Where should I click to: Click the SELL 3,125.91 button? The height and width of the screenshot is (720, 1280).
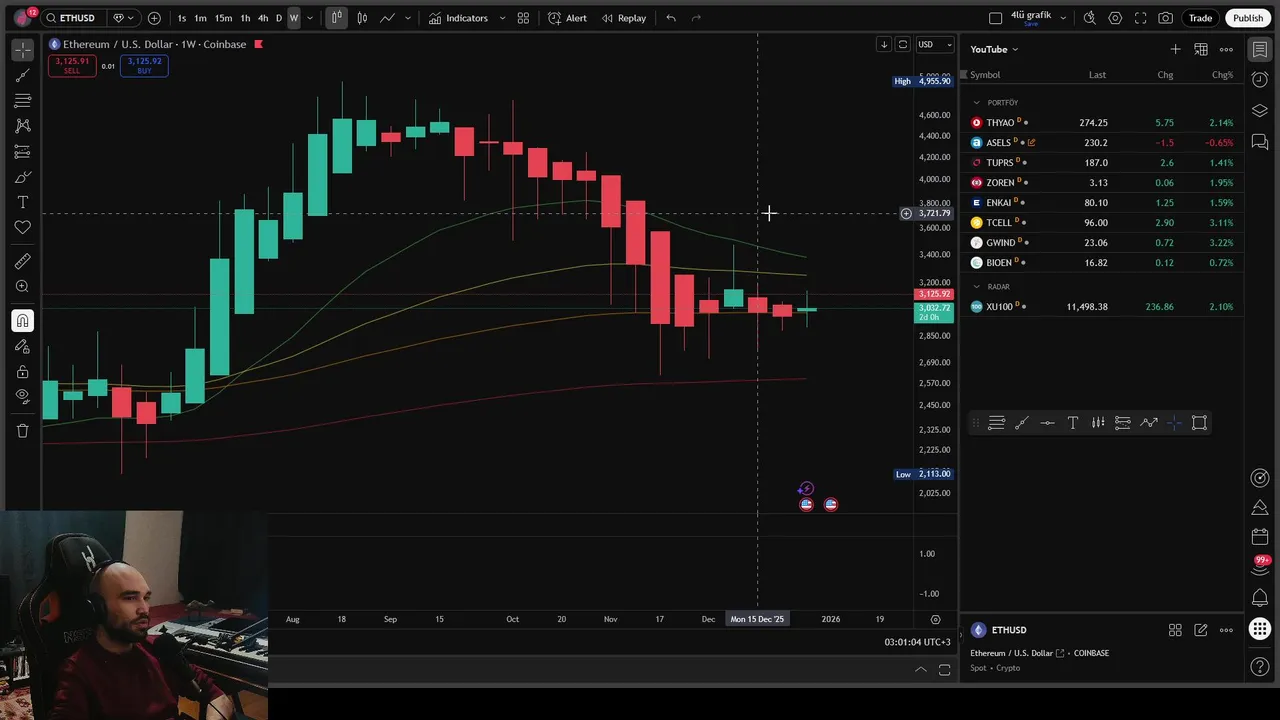coord(72,66)
